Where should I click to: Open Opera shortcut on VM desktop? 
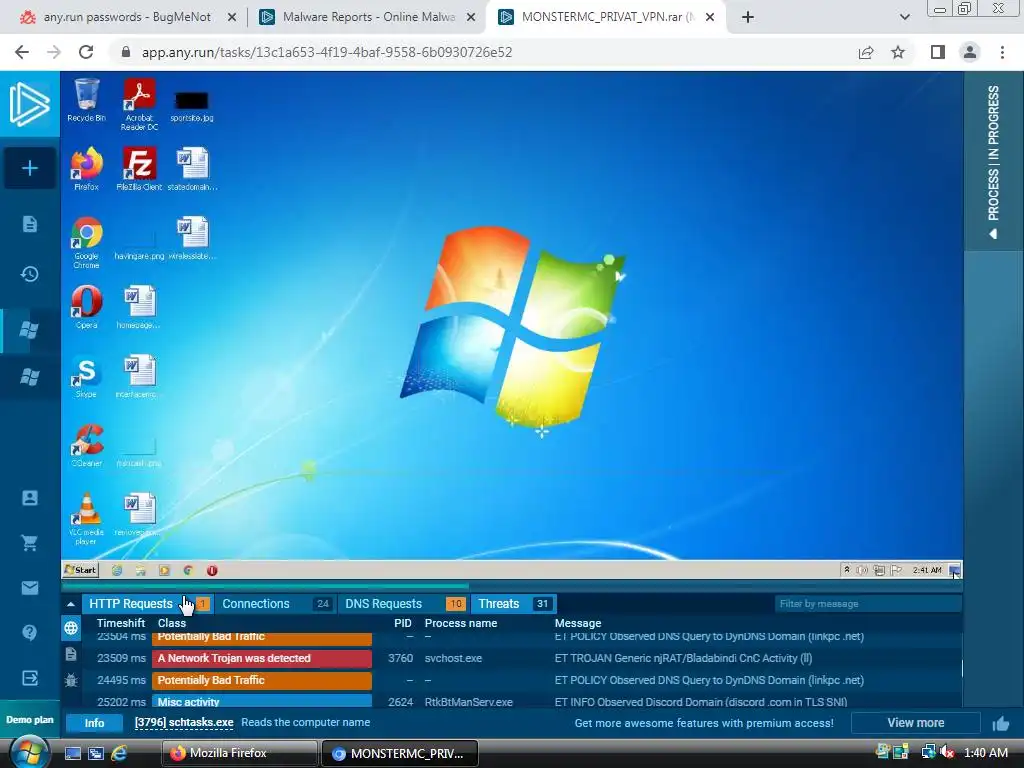[86, 307]
